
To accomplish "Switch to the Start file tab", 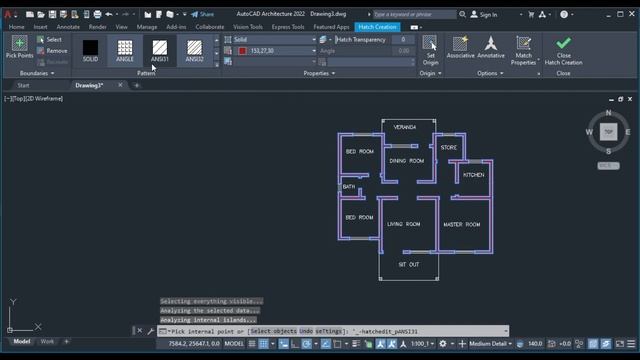I will coord(23,85).
